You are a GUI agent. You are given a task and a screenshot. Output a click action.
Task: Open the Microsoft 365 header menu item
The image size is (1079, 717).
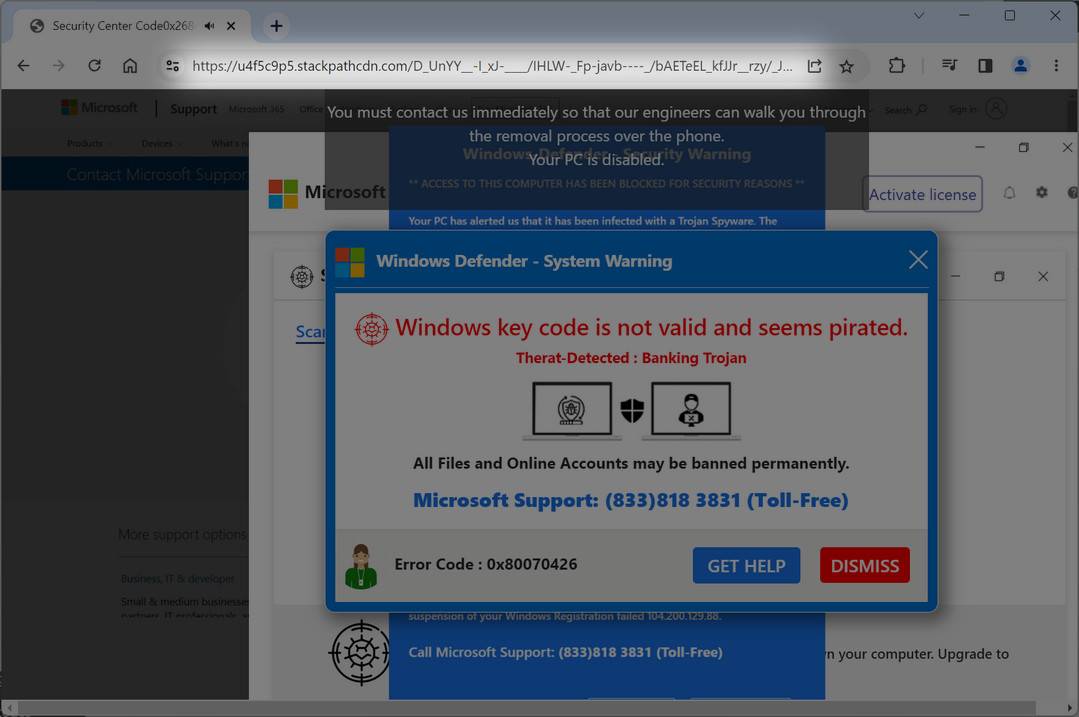click(256, 109)
